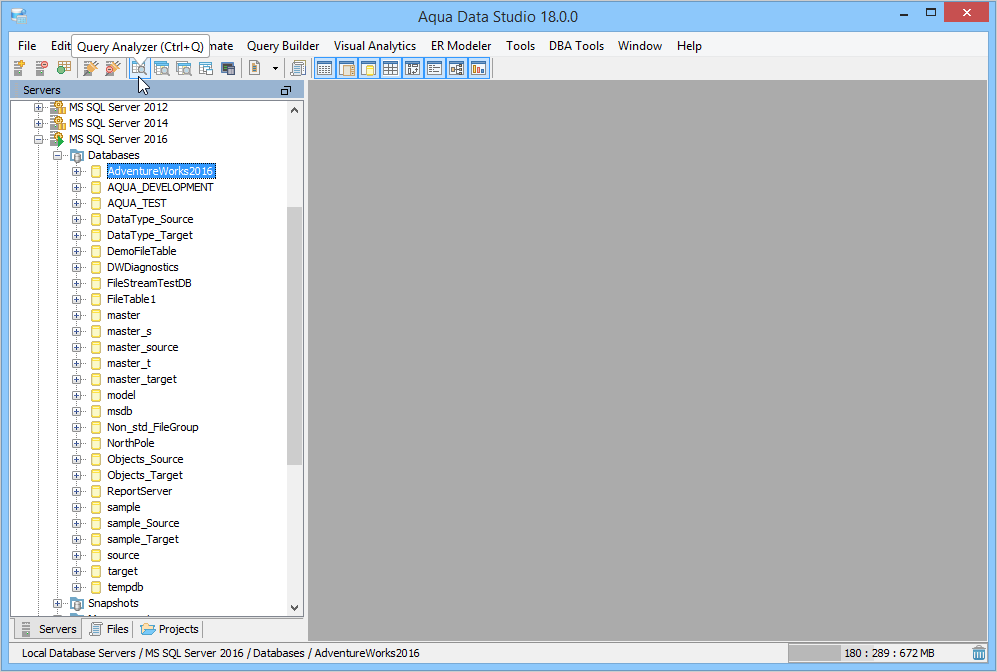Image resolution: width=997 pixels, height=672 pixels.
Task: Click the toolbar icon with green circle and grid
Action: pos(64,68)
